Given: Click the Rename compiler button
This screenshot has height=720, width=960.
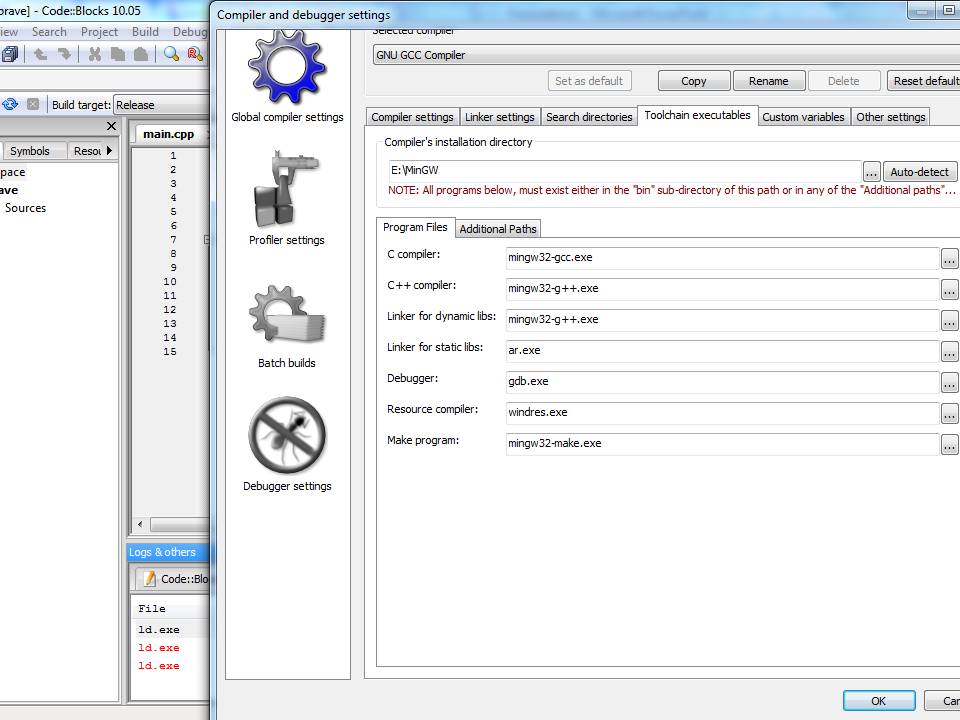Looking at the screenshot, I should [x=768, y=81].
